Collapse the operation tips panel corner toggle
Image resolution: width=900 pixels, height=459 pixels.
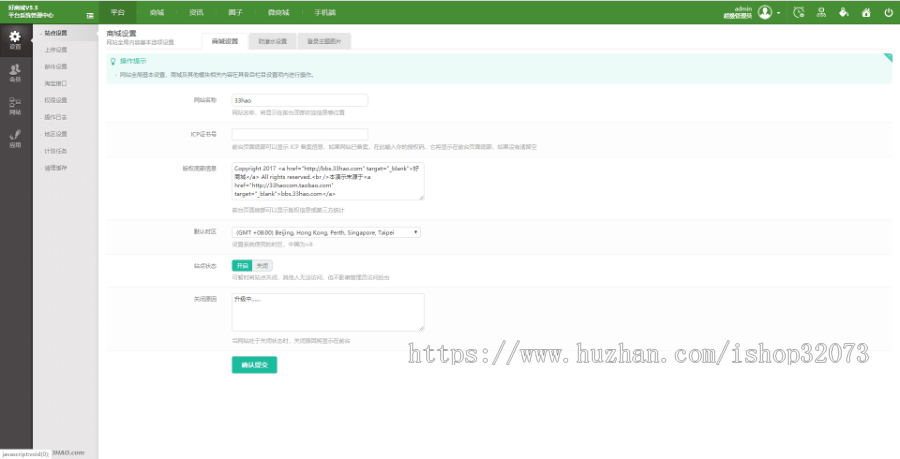point(888,57)
